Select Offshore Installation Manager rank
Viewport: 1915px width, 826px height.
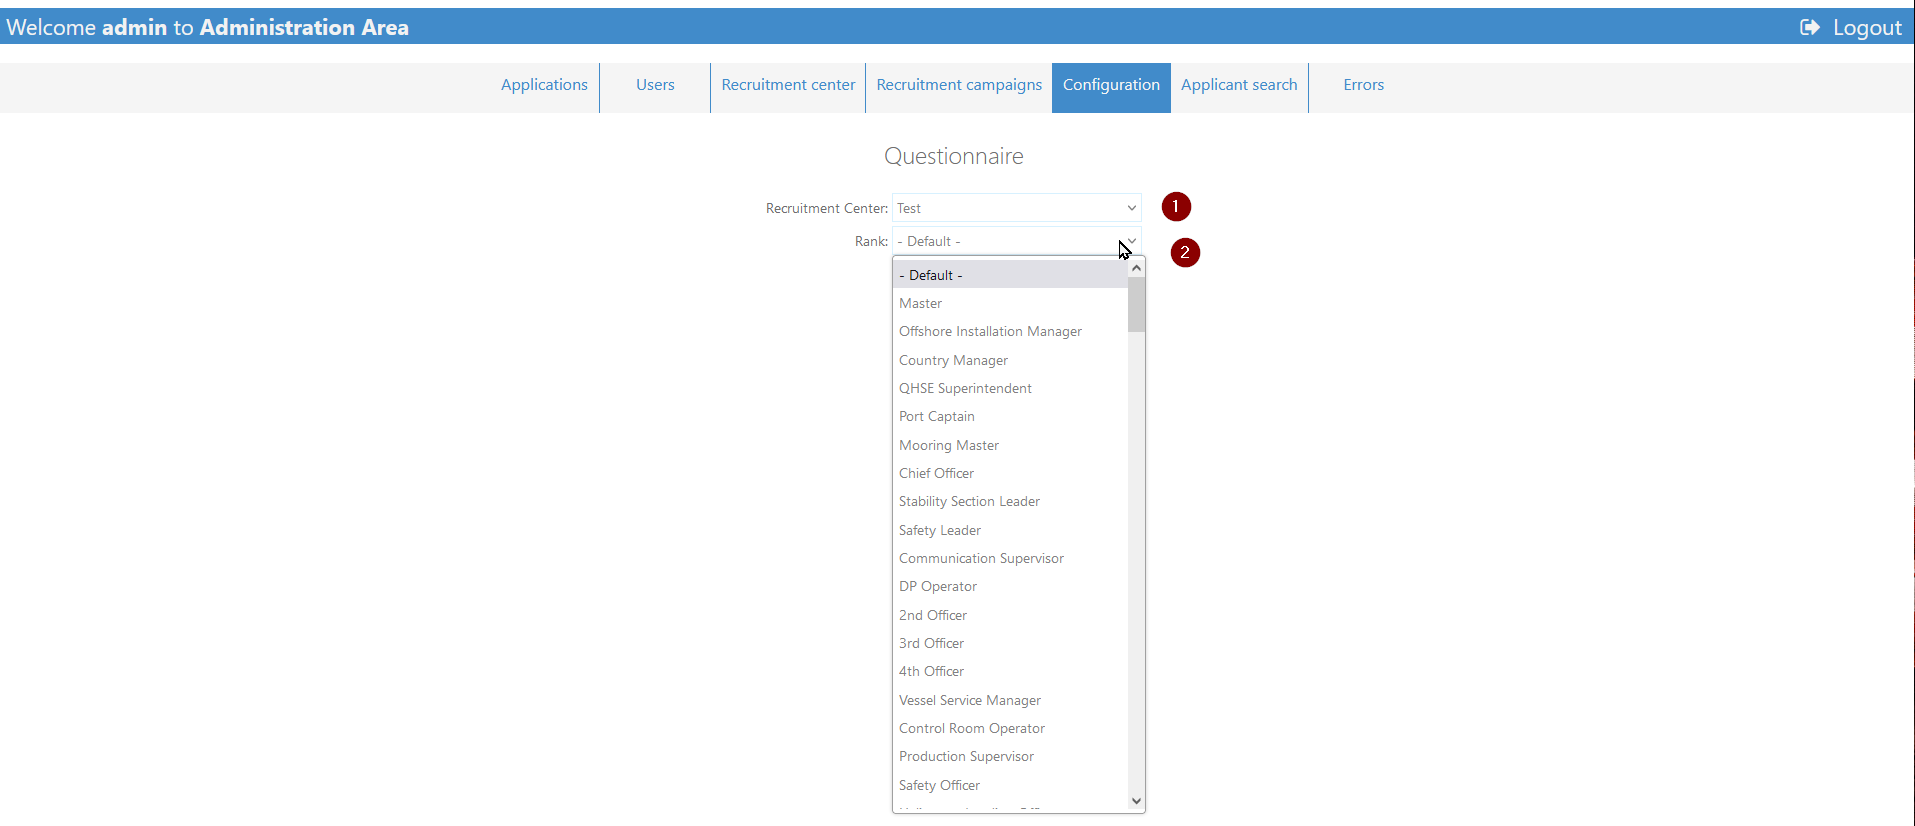1010,331
